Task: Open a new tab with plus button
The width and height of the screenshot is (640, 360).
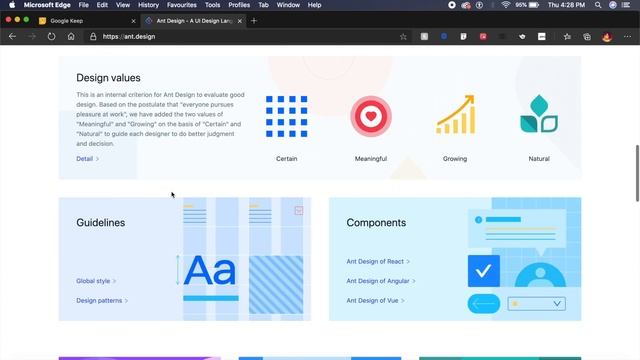Action: click(x=254, y=21)
